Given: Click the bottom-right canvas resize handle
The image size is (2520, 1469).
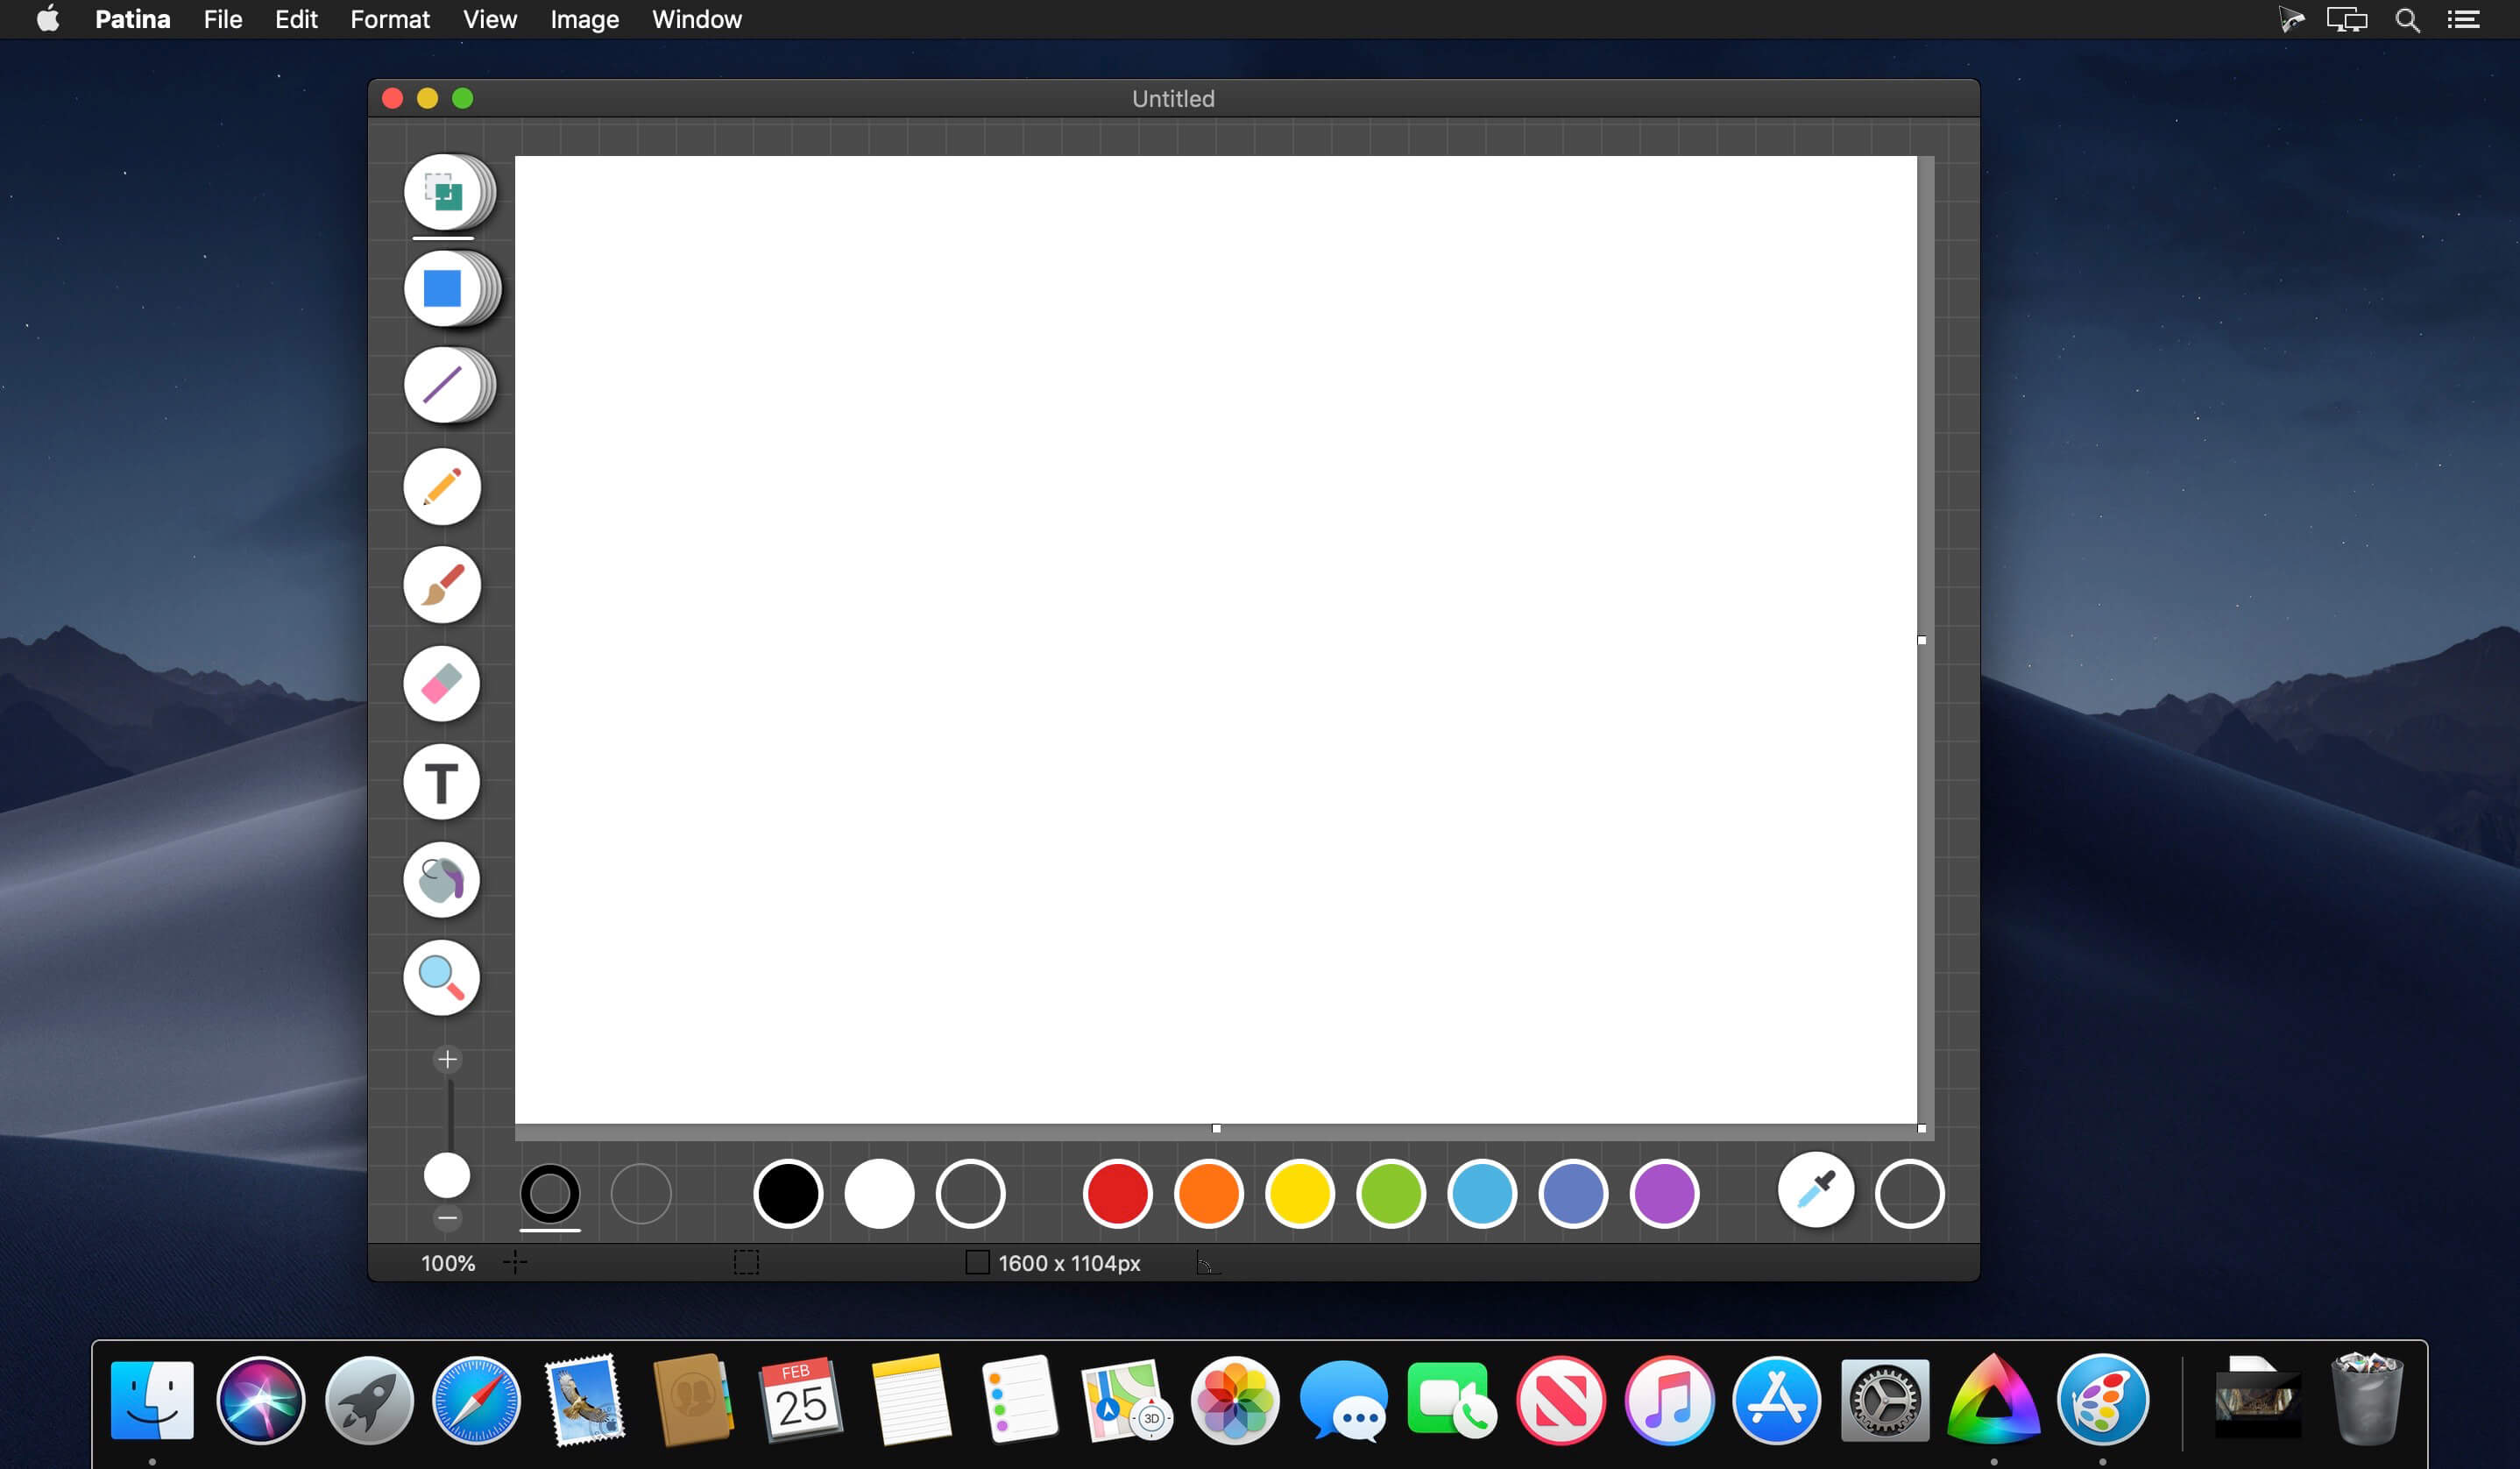Looking at the screenshot, I should pyautogui.click(x=1921, y=1128).
